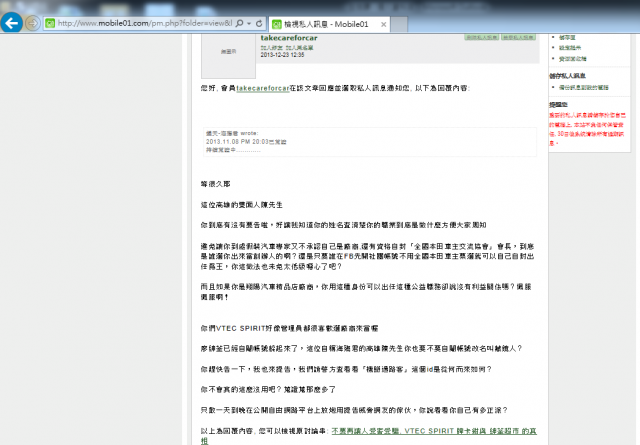Viewport: 640px width, 445px height.
Task: Open the address bar autocomplete dropdown arrow
Action: 249,24
